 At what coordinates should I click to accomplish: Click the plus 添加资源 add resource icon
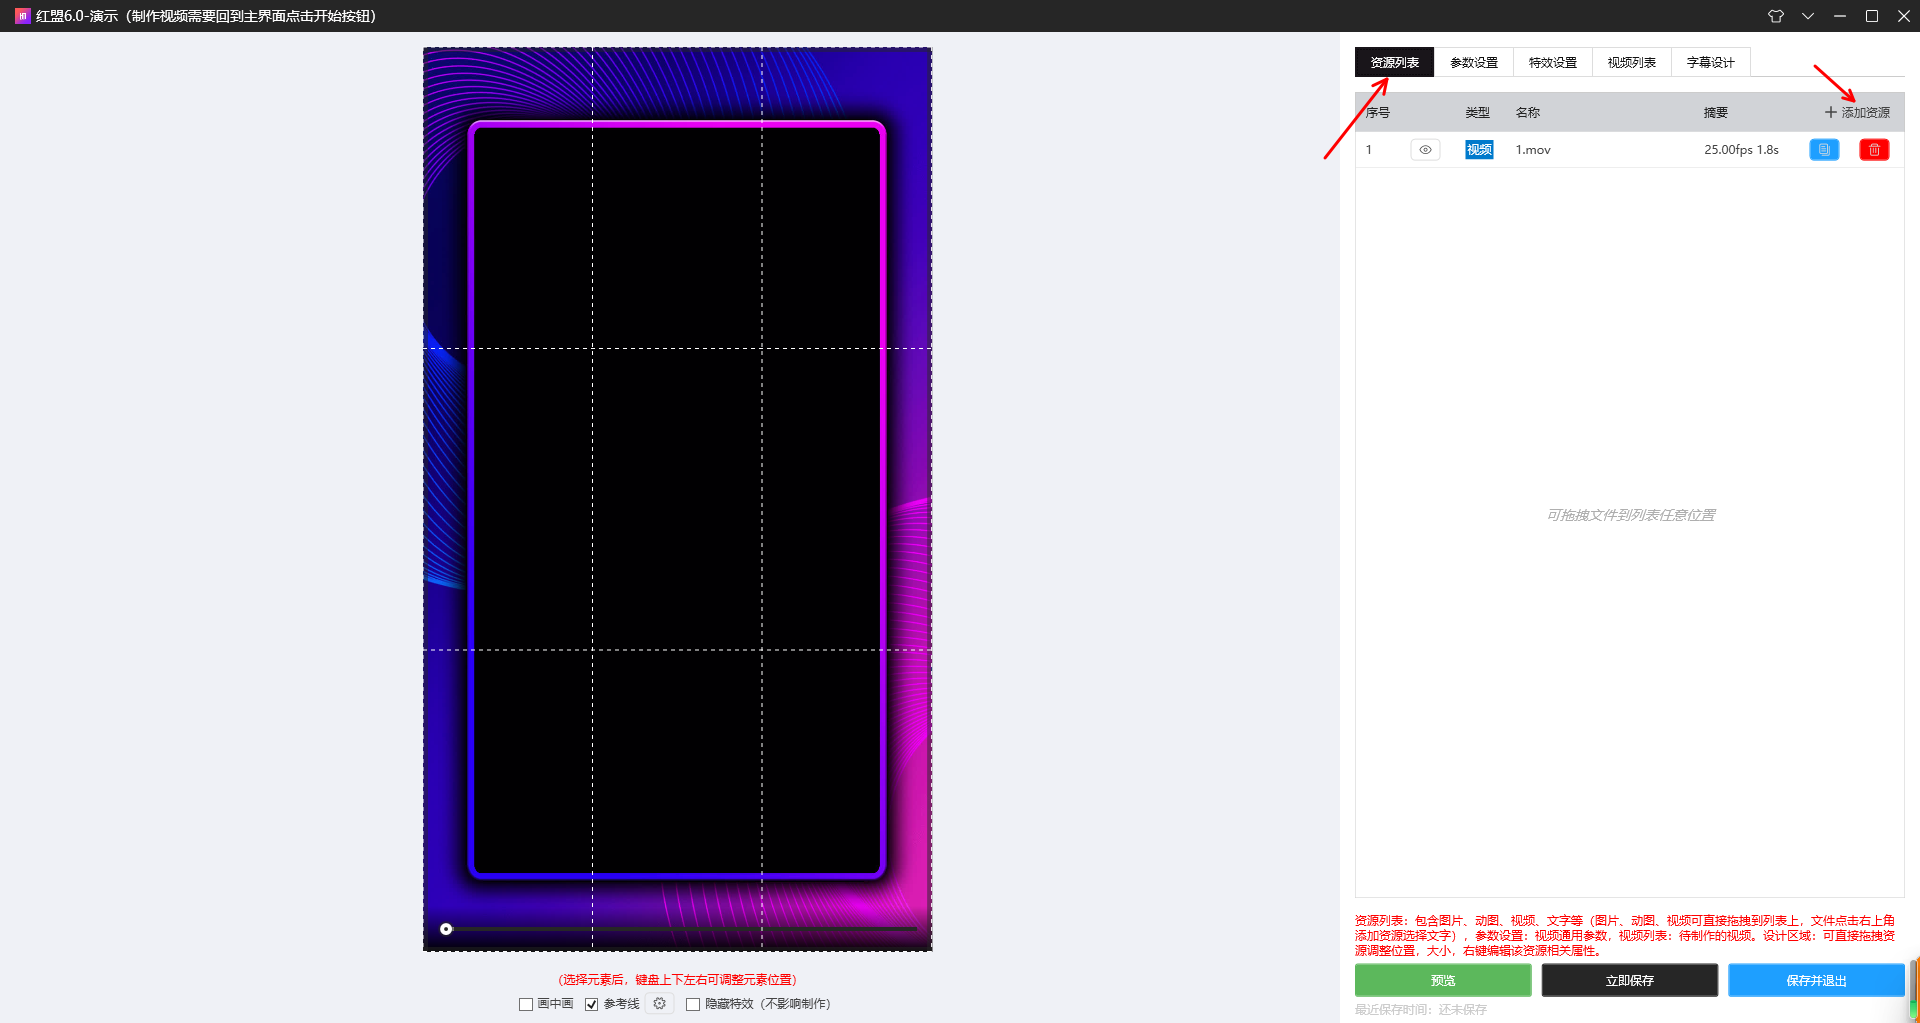[1831, 113]
